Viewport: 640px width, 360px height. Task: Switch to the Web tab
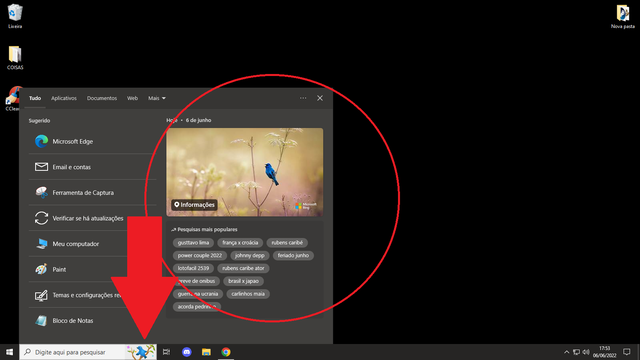tap(132, 98)
